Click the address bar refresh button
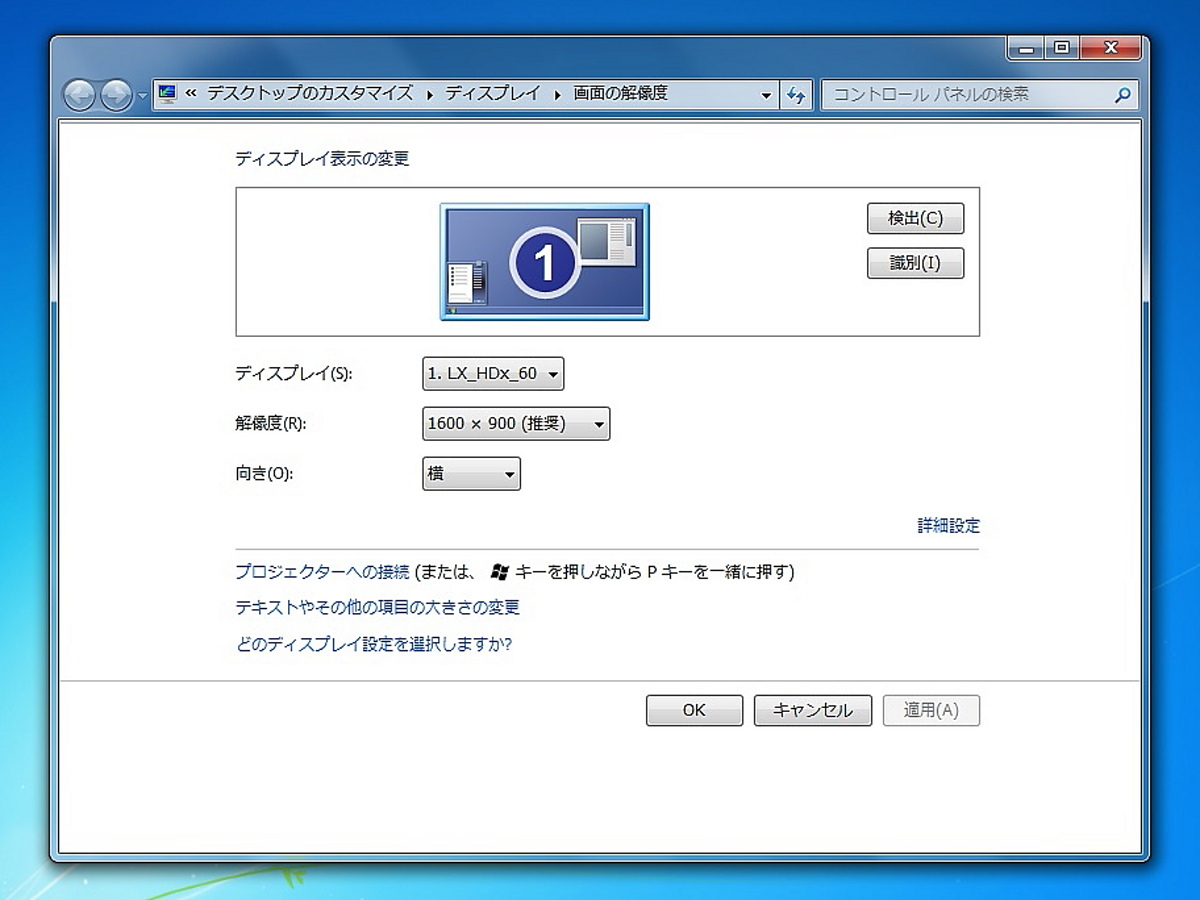Image resolution: width=1200 pixels, height=900 pixels. click(796, 95)
